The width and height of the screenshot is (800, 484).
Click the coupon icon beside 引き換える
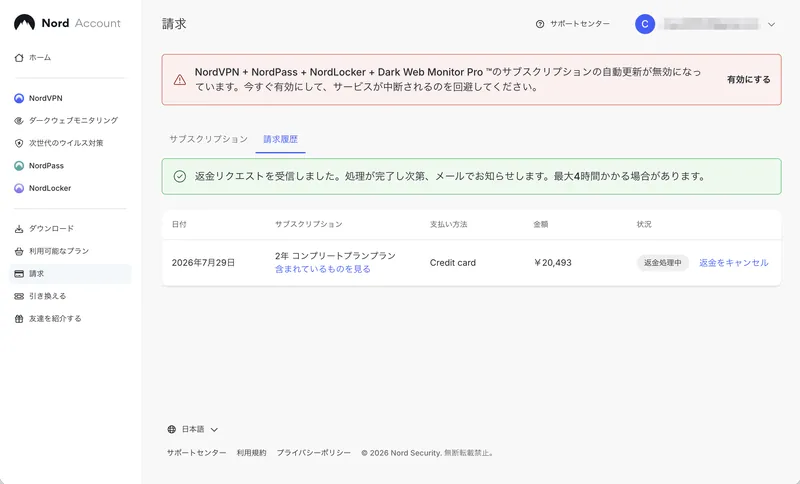pyautogui.click(x=19, y=296)
